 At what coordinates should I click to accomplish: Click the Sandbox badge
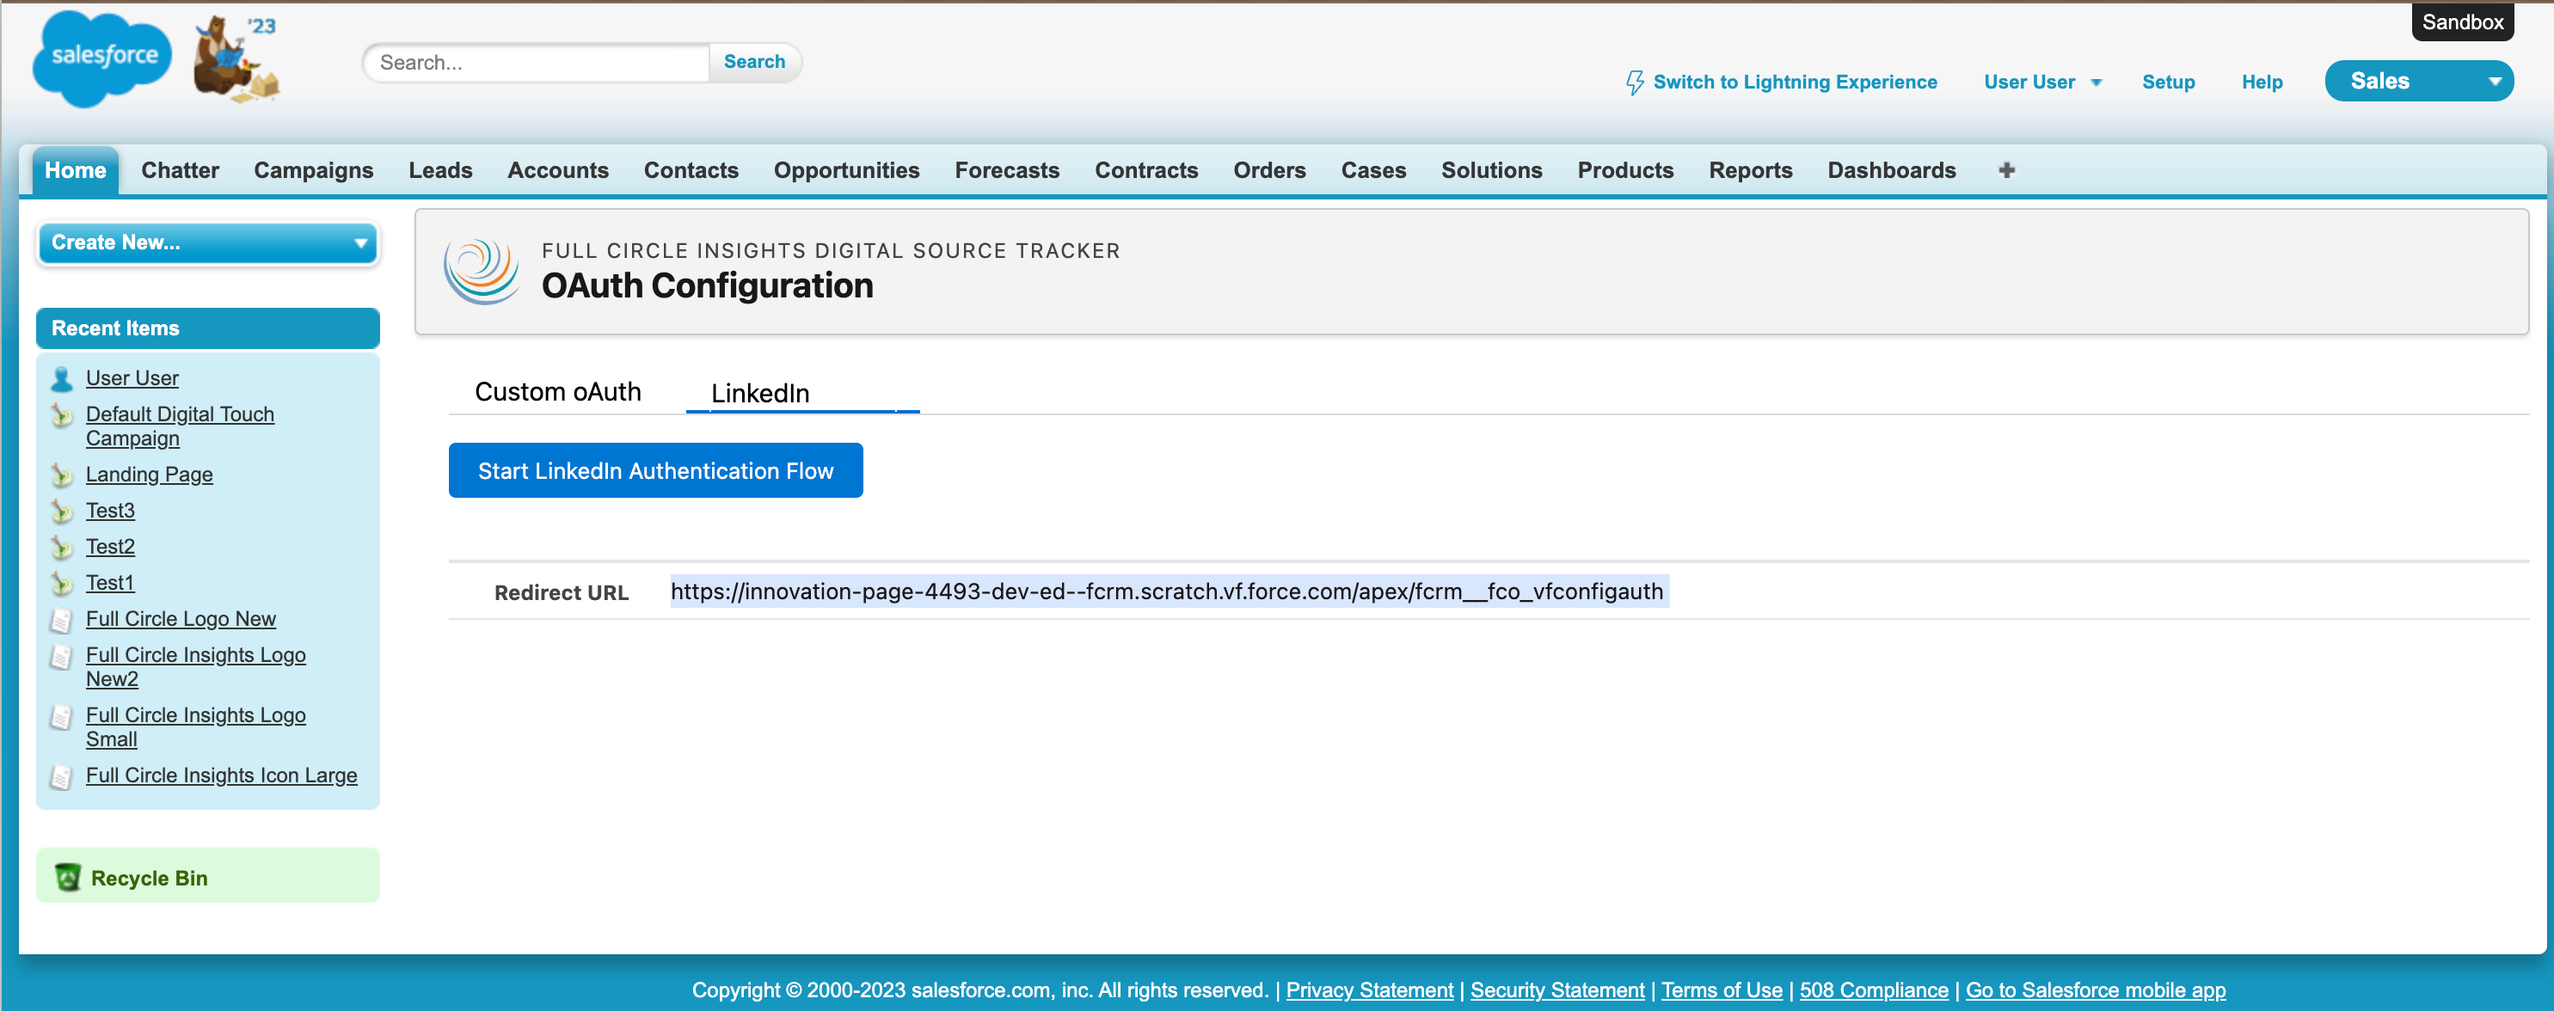[x=2462, y=22]
